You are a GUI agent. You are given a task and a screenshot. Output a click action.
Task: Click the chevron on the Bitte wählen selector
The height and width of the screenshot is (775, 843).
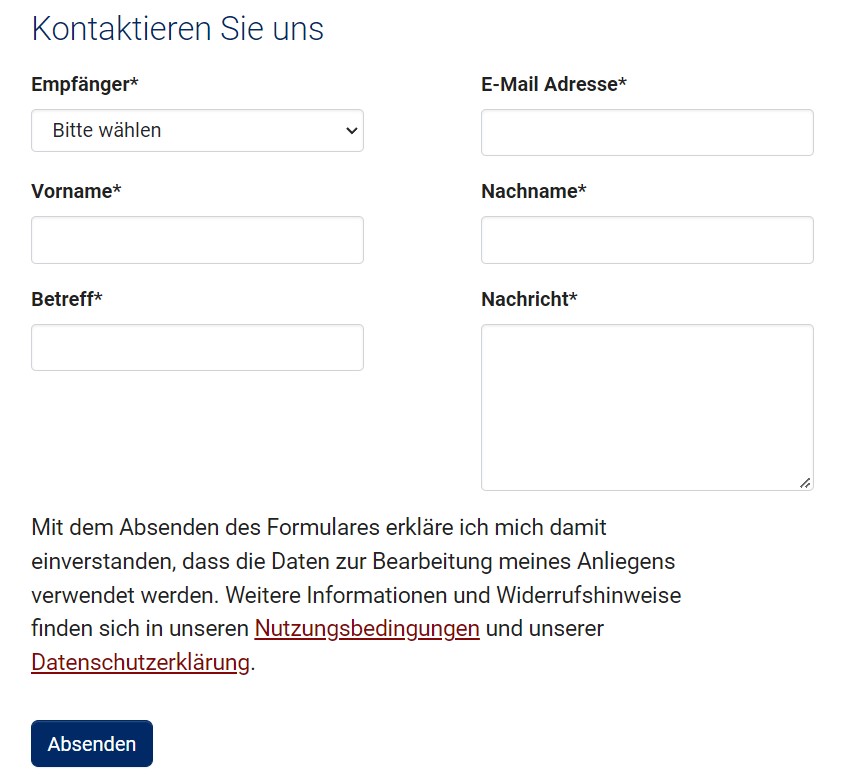pyautogui.click(x=349, y=130)
